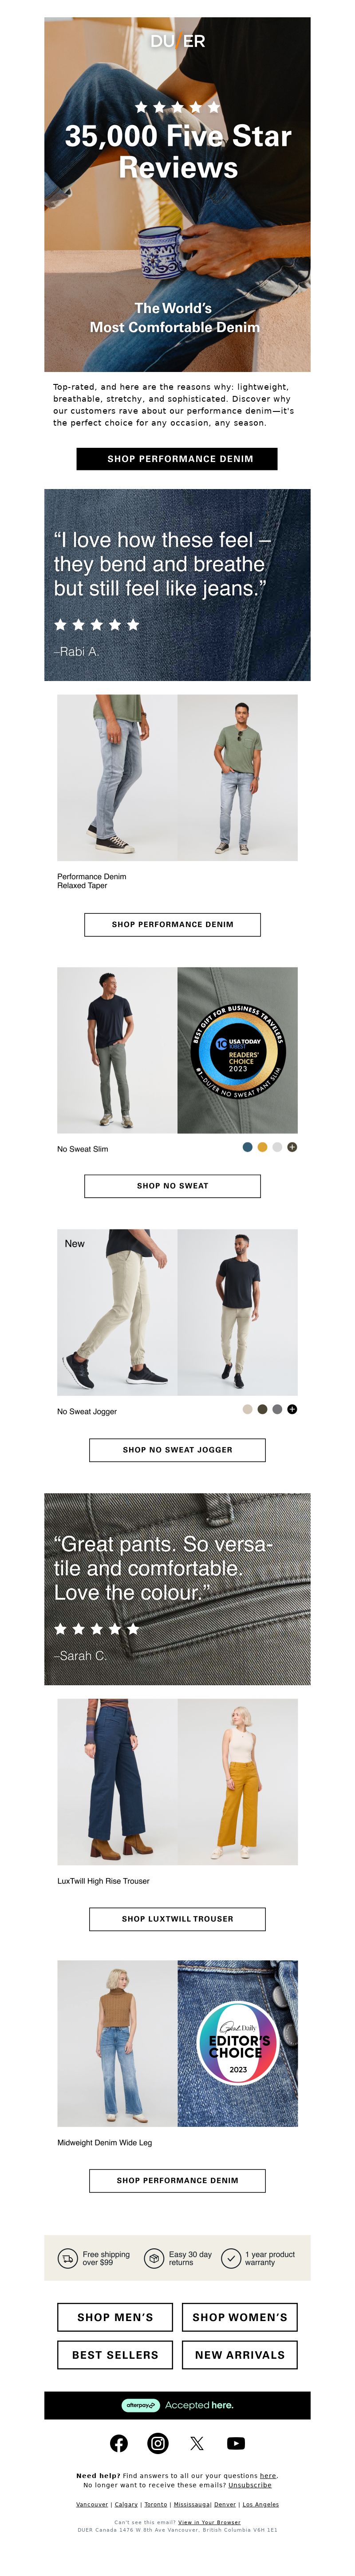Image resolution: width=355 pixels, height=2576 pixels.
Task: Choose the beige swatch for No Sweat Jogger
Action: 247,1409
